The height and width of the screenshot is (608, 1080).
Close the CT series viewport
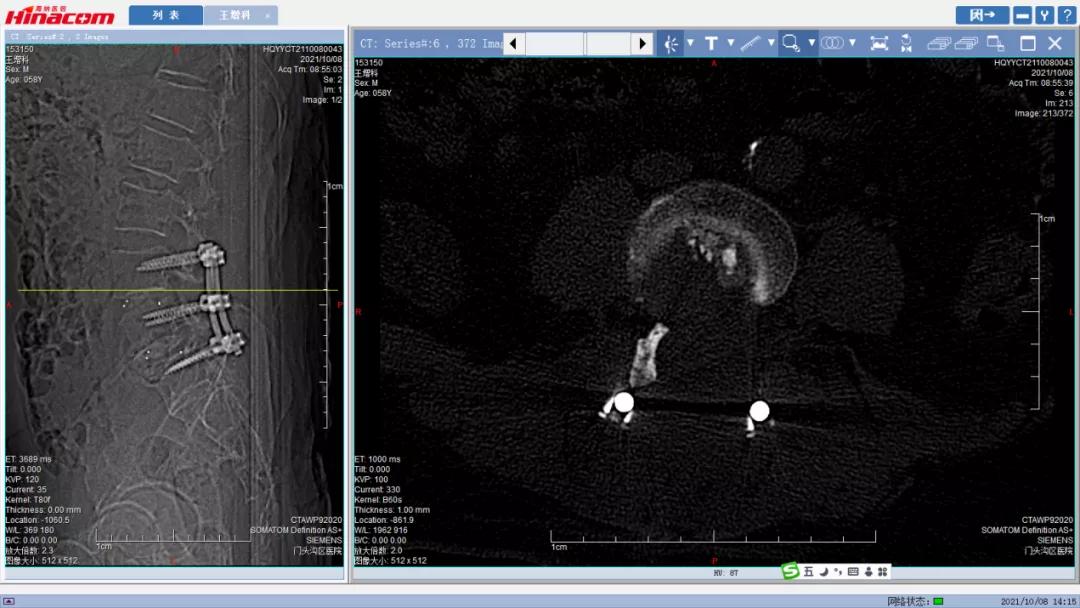point(1055,43)
